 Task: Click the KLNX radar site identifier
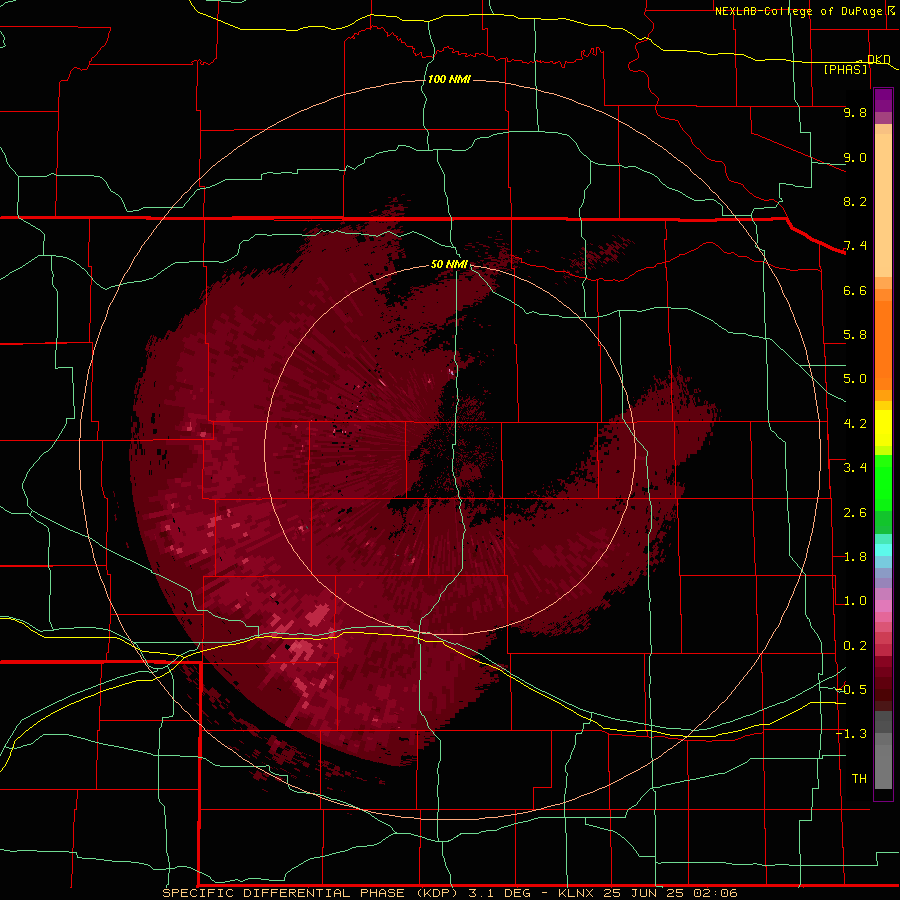click(x=577, y=893)
